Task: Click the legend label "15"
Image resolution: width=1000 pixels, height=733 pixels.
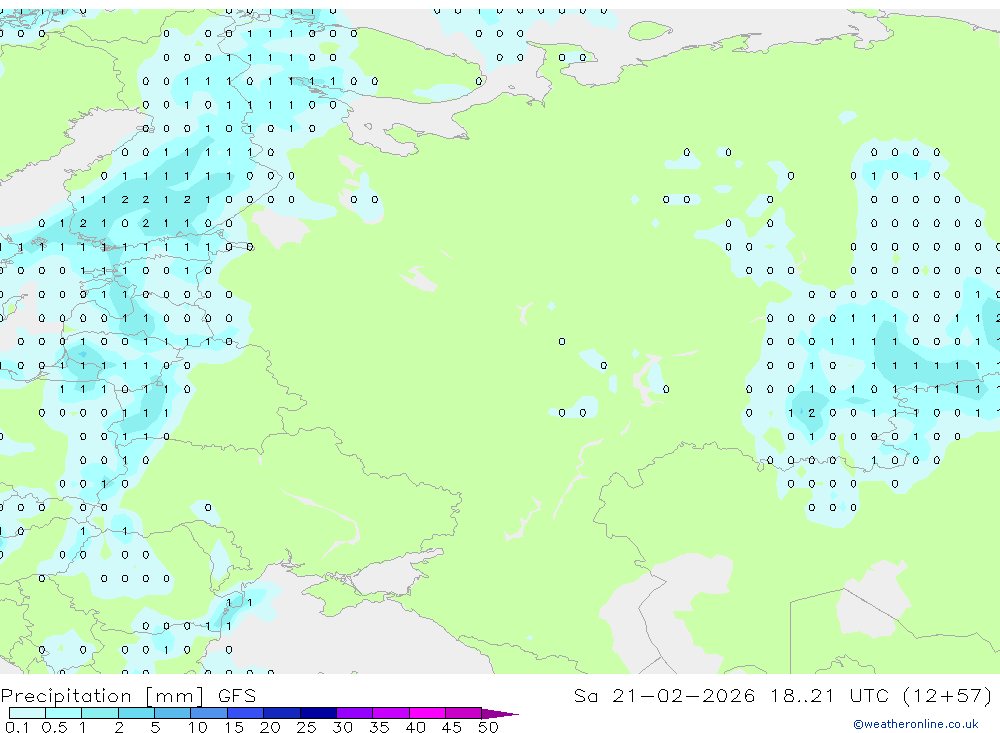Action: click(x=234, y=727)
